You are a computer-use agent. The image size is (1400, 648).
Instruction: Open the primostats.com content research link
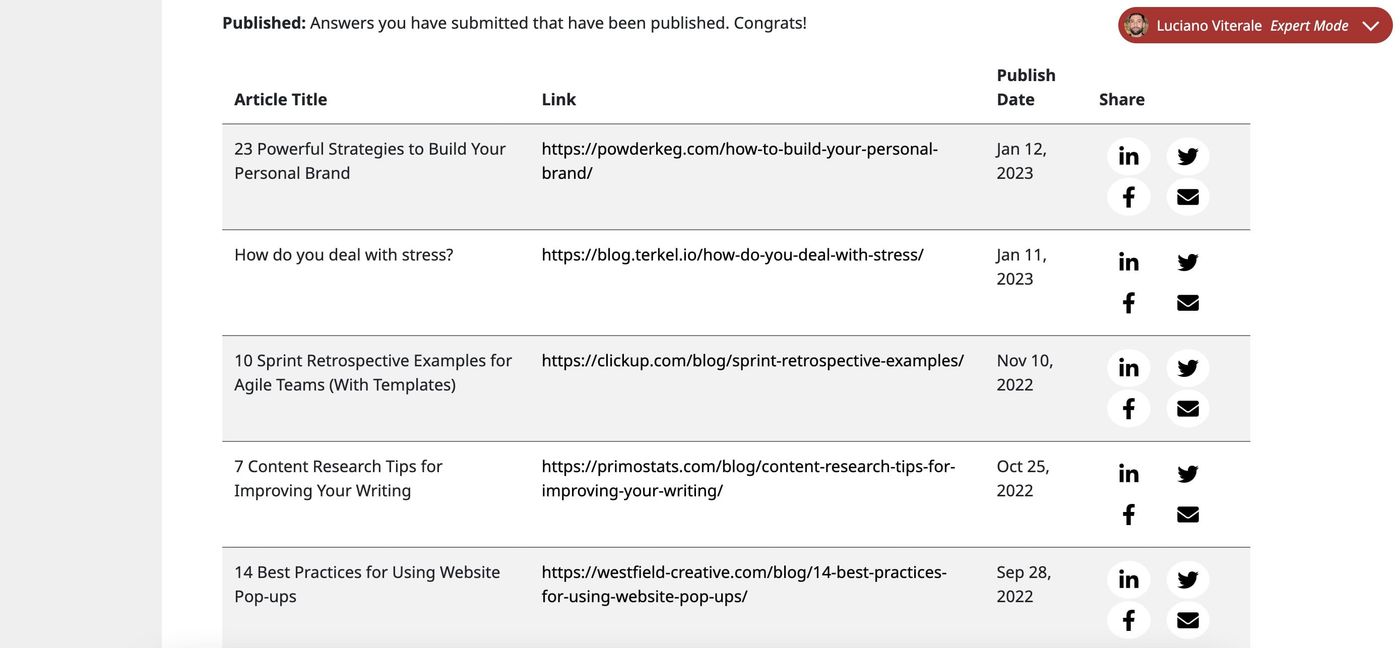(749, 479)
